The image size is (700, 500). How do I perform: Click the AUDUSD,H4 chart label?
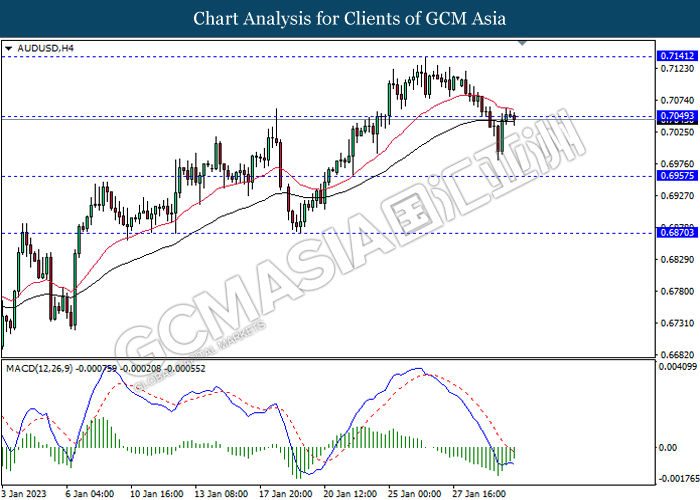[46, 48]
